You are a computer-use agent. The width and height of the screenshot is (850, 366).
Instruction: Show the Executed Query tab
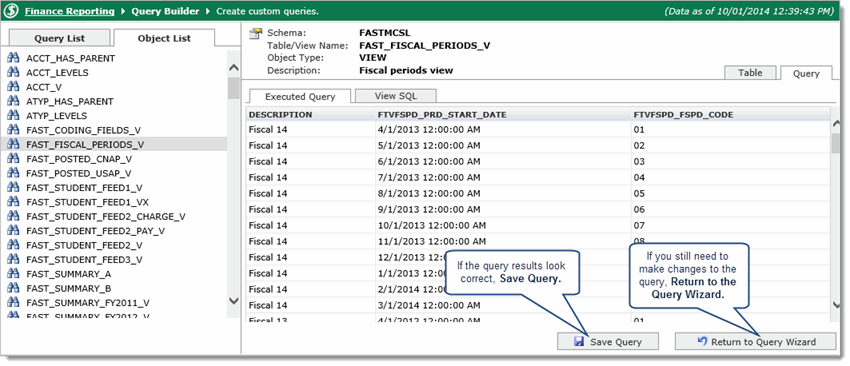pos(300,97)
